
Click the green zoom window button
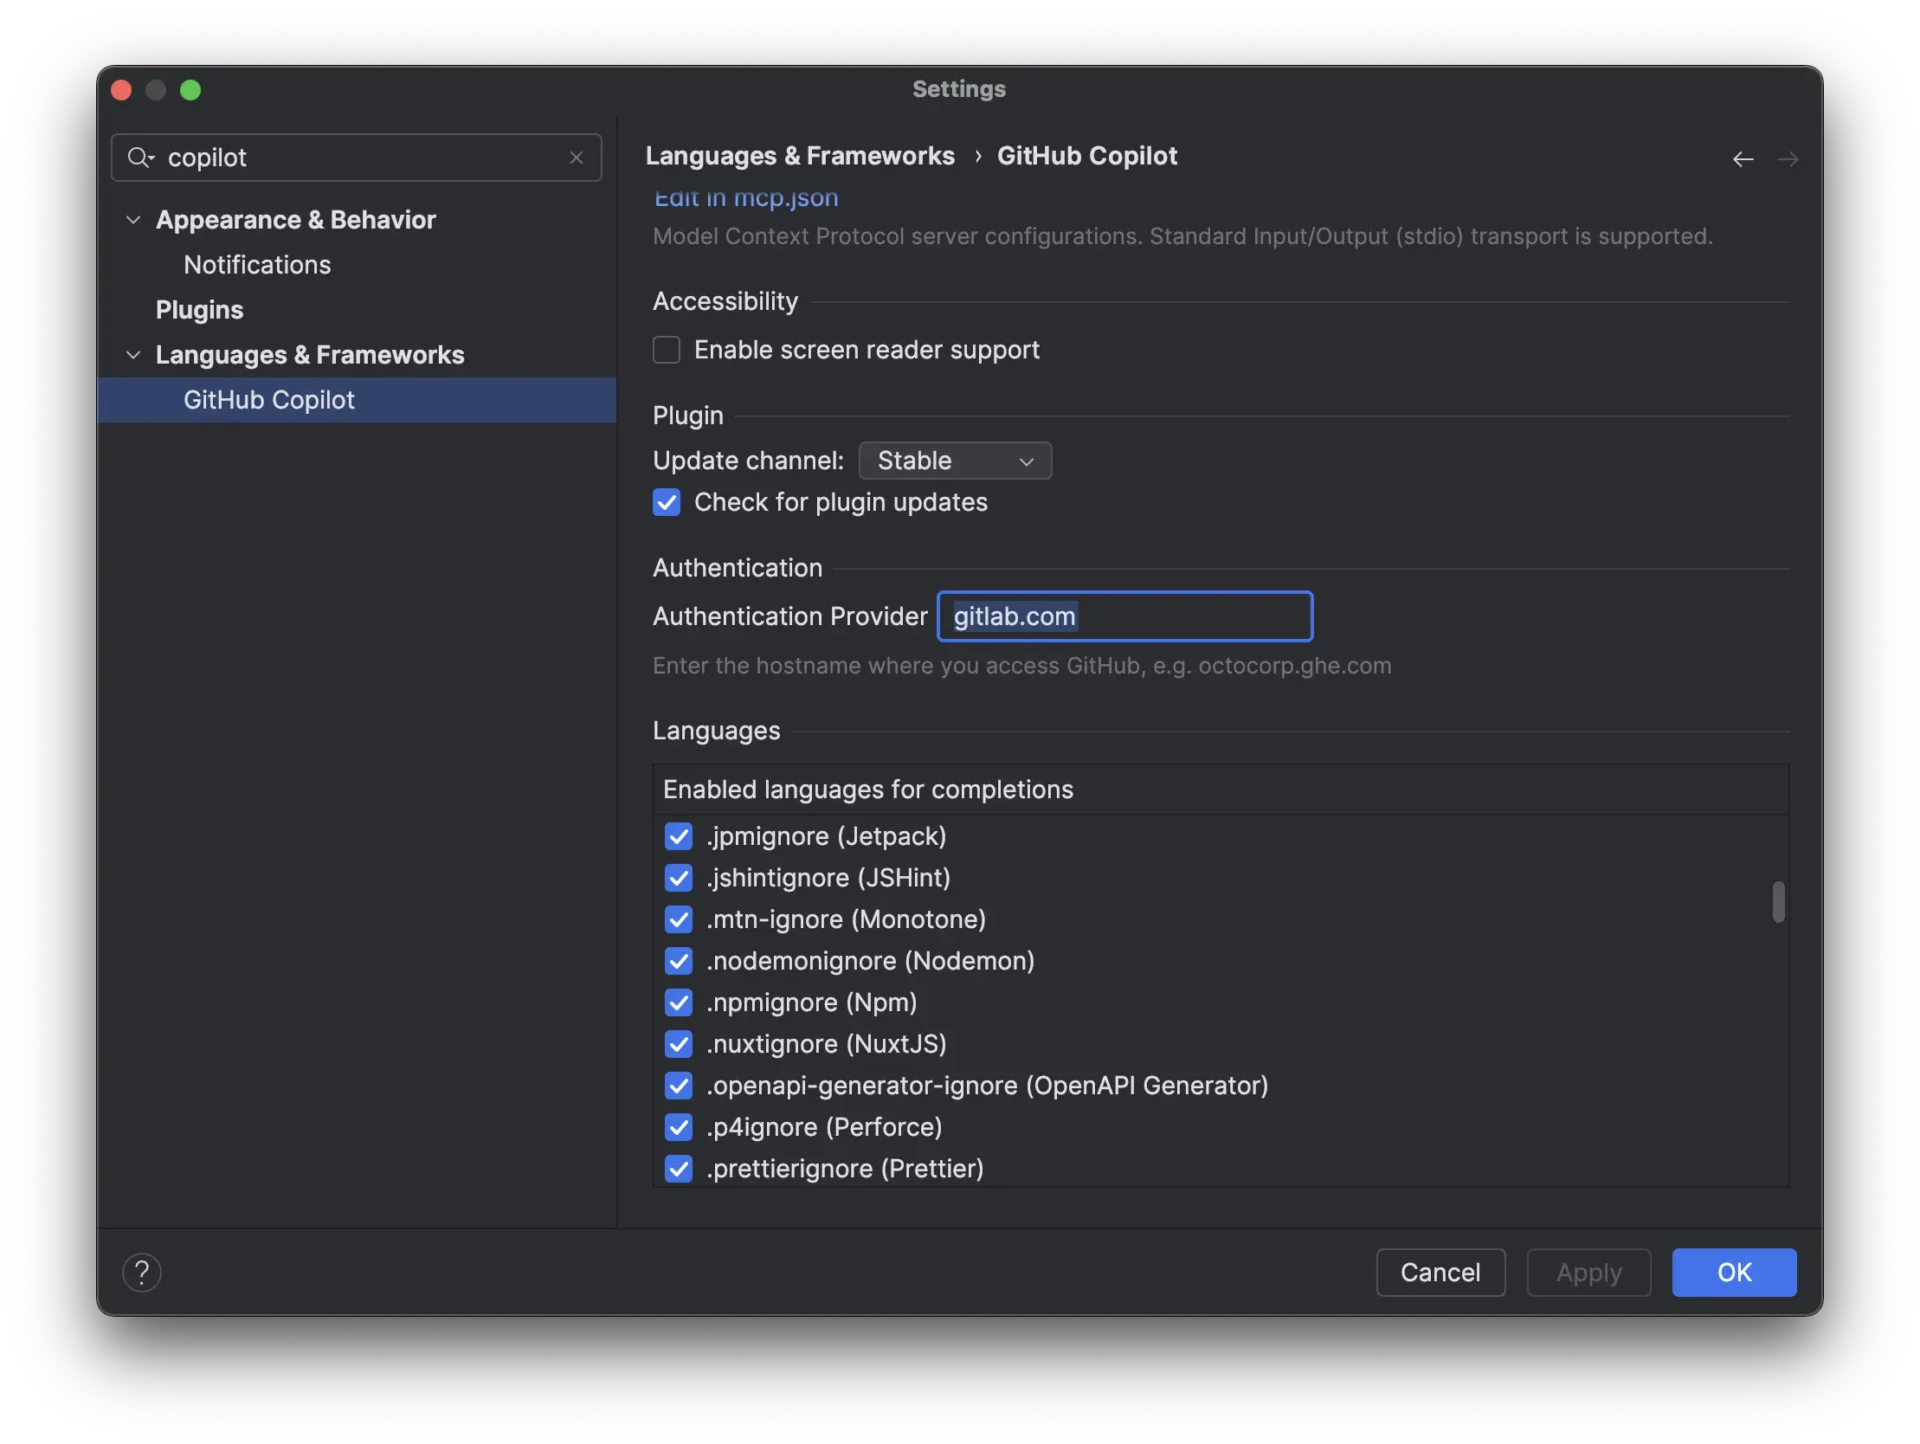click(190, 90)
